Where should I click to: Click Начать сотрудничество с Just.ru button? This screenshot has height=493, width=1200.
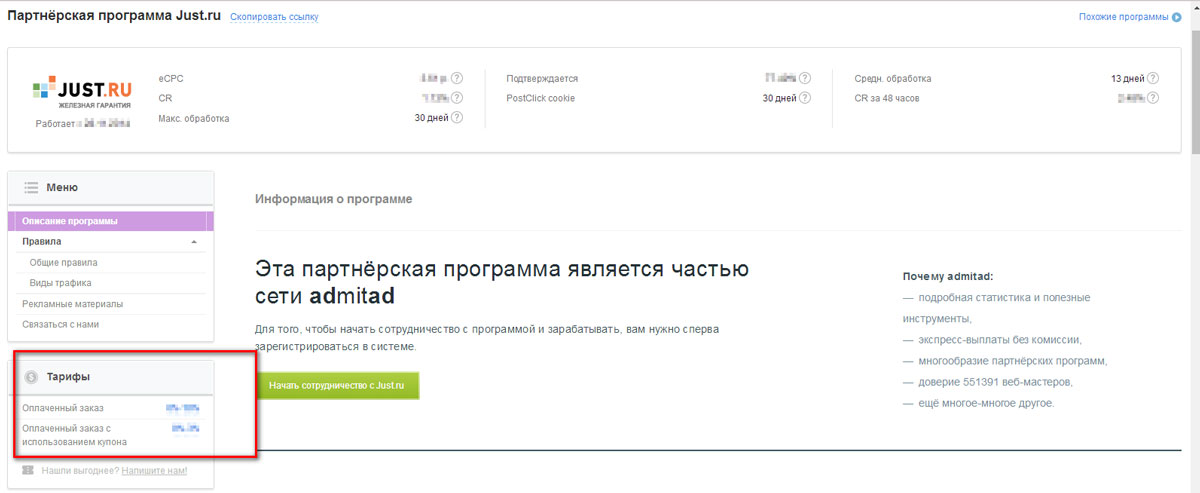point(337,385)
